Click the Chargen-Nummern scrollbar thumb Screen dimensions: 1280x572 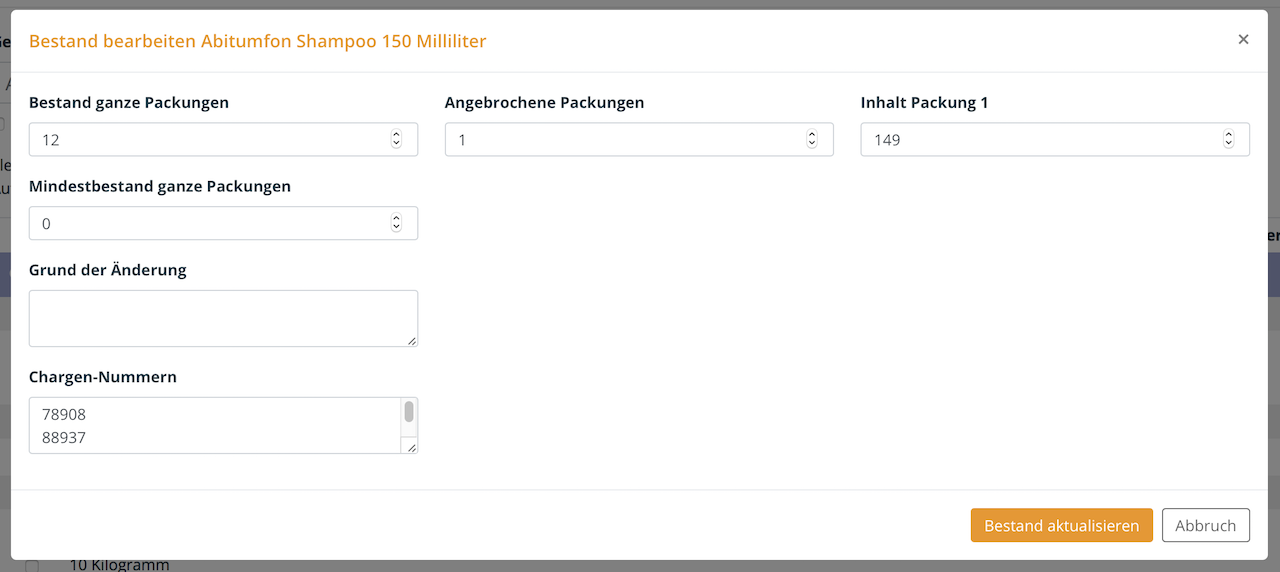tap(409, 412)
